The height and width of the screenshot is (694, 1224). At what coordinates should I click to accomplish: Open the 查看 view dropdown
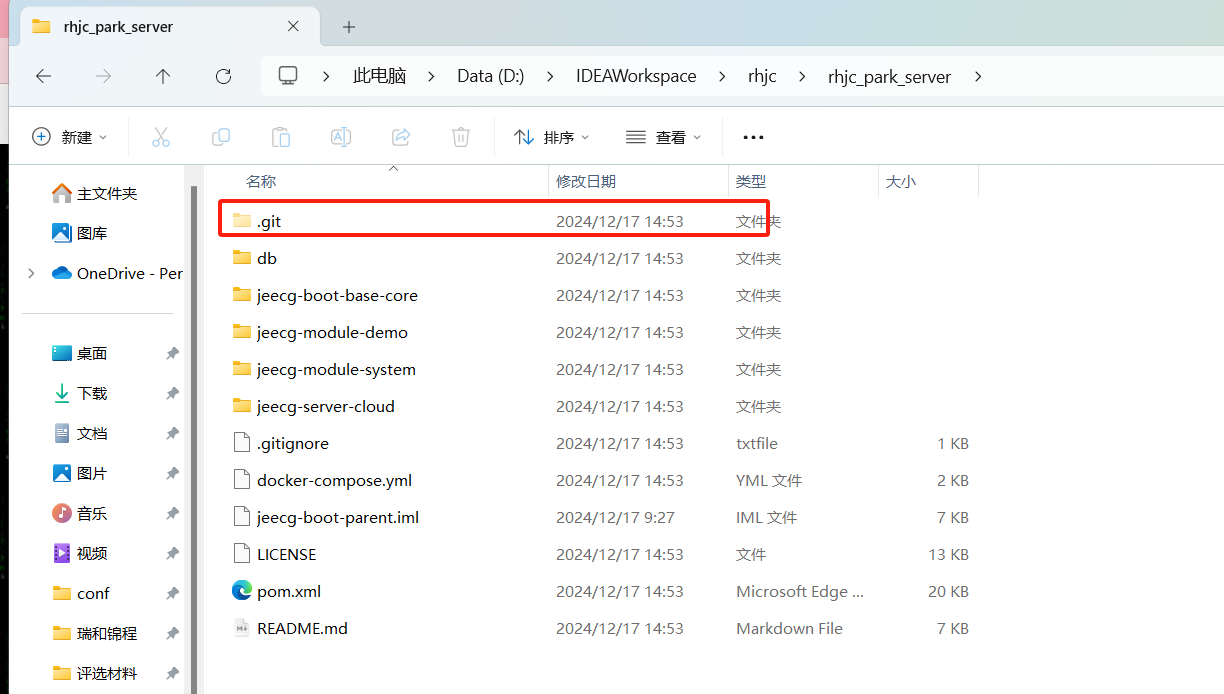[x=664, y=137]
